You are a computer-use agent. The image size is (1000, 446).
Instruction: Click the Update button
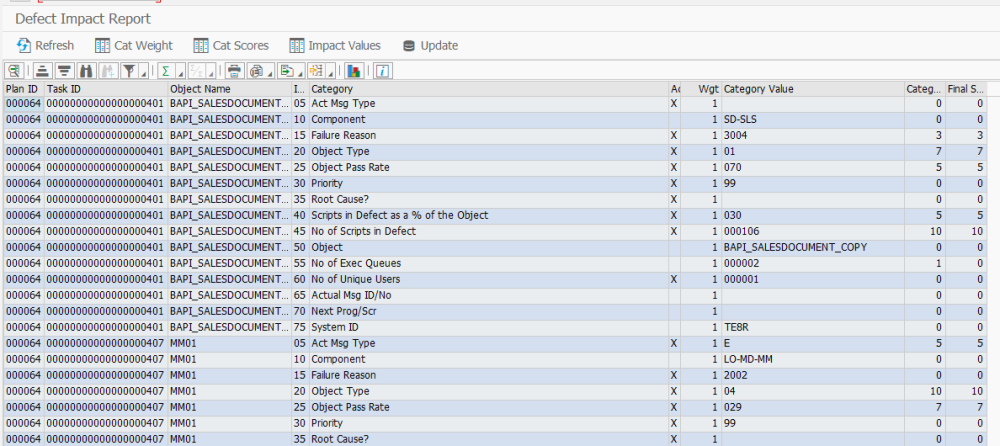click(x=430, y=45)
